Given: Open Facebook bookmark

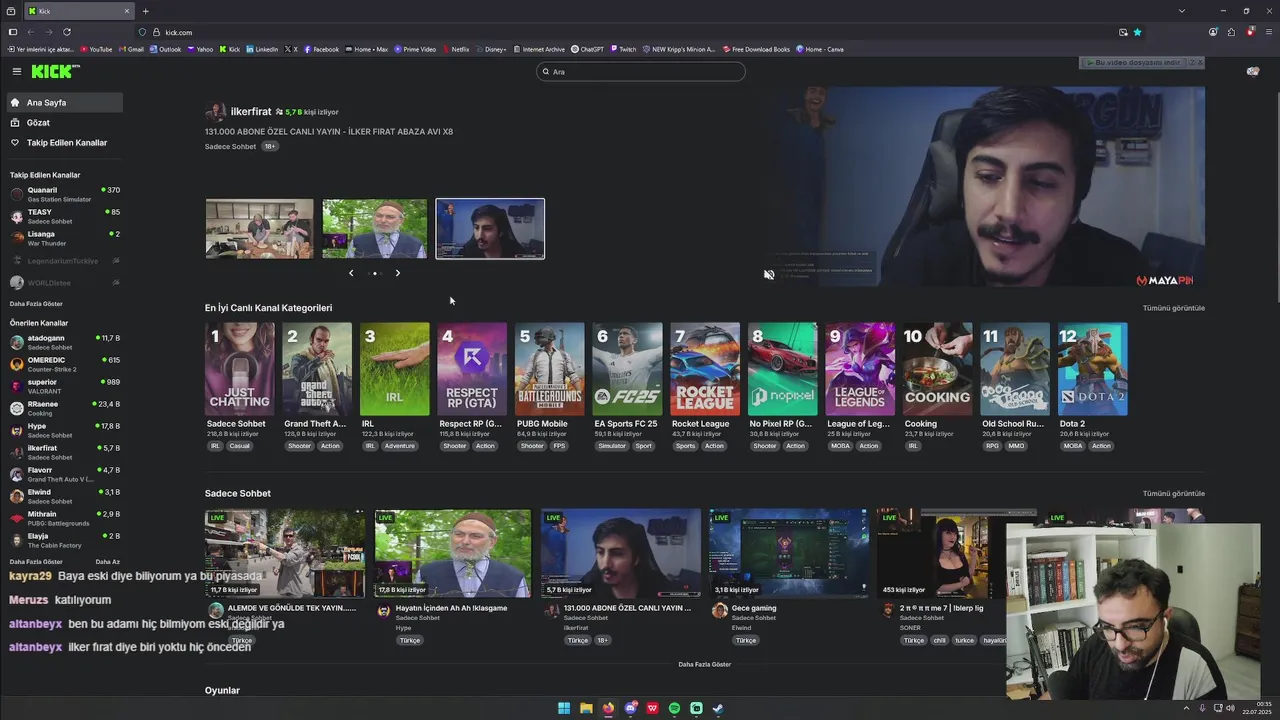Looking at the screenshot, I should (x=321, y=49).
